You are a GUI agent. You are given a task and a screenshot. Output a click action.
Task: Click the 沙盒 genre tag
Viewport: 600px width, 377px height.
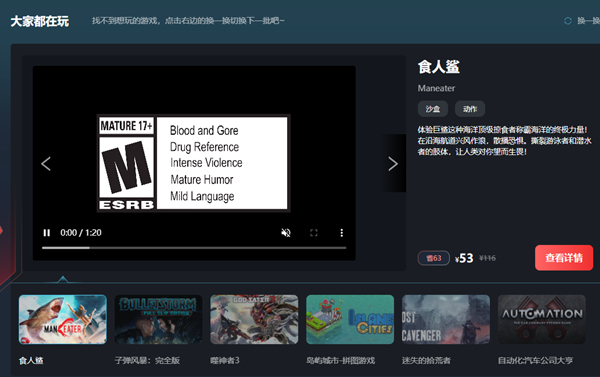tap(433, 109)
